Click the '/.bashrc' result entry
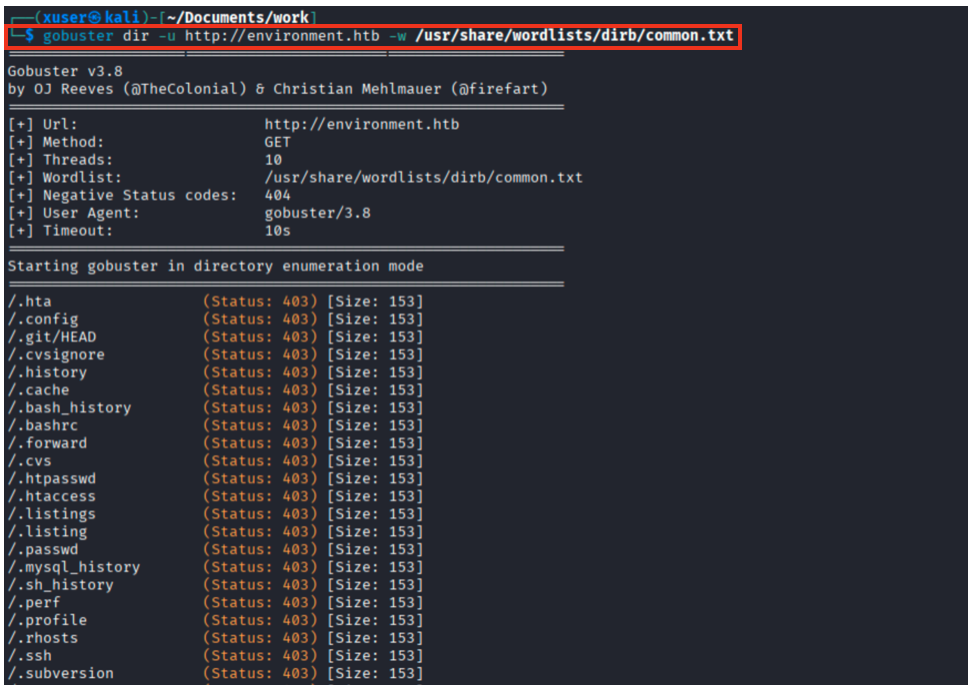Viewport: 972px width, 692px height. (43, 426)
